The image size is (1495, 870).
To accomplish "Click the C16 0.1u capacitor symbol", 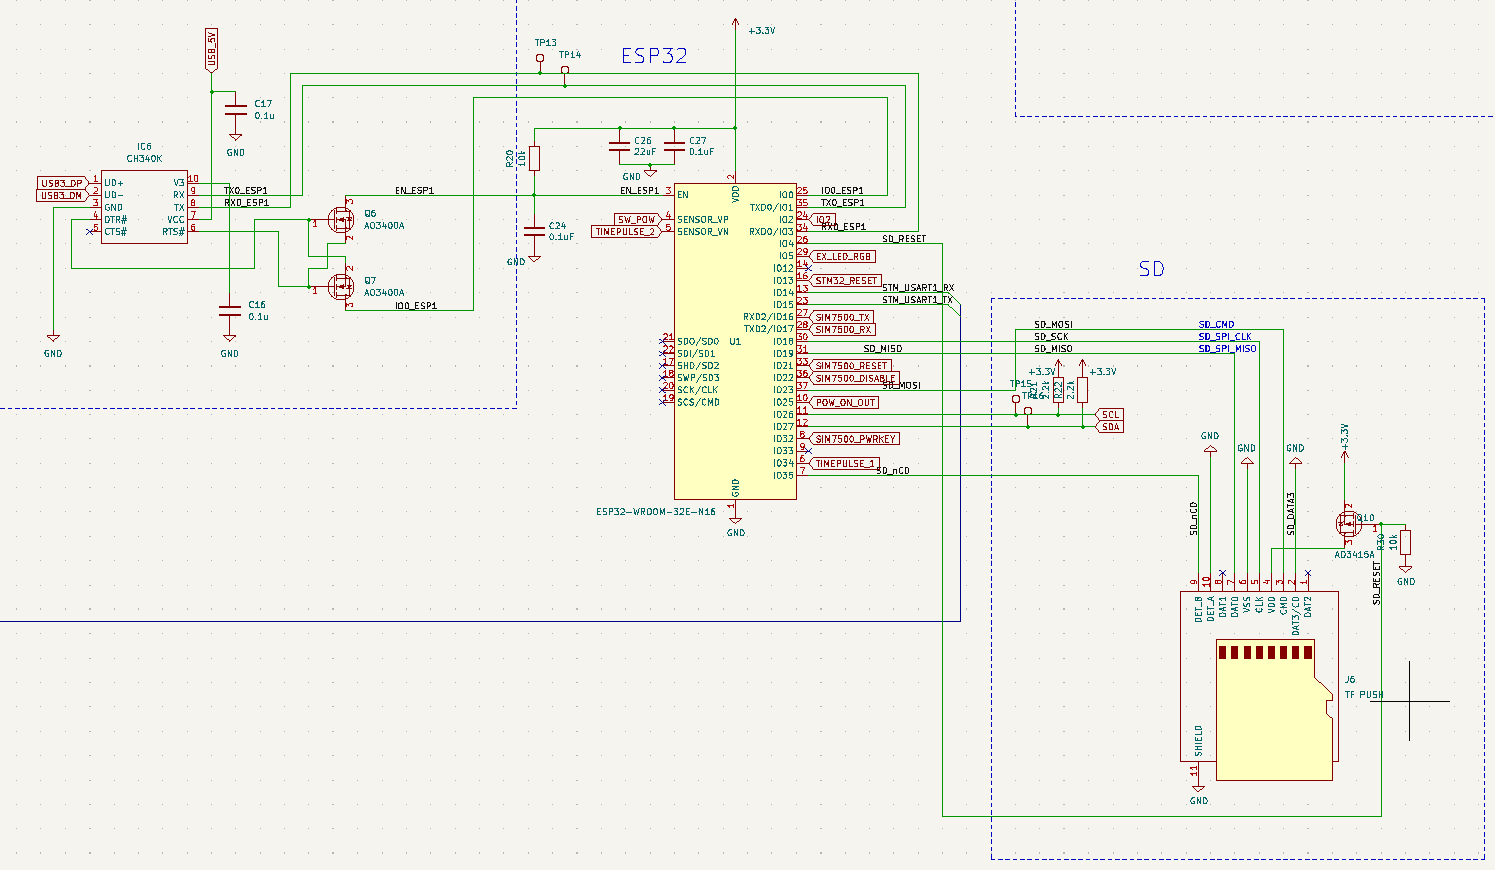I will [x=229, y=310].
